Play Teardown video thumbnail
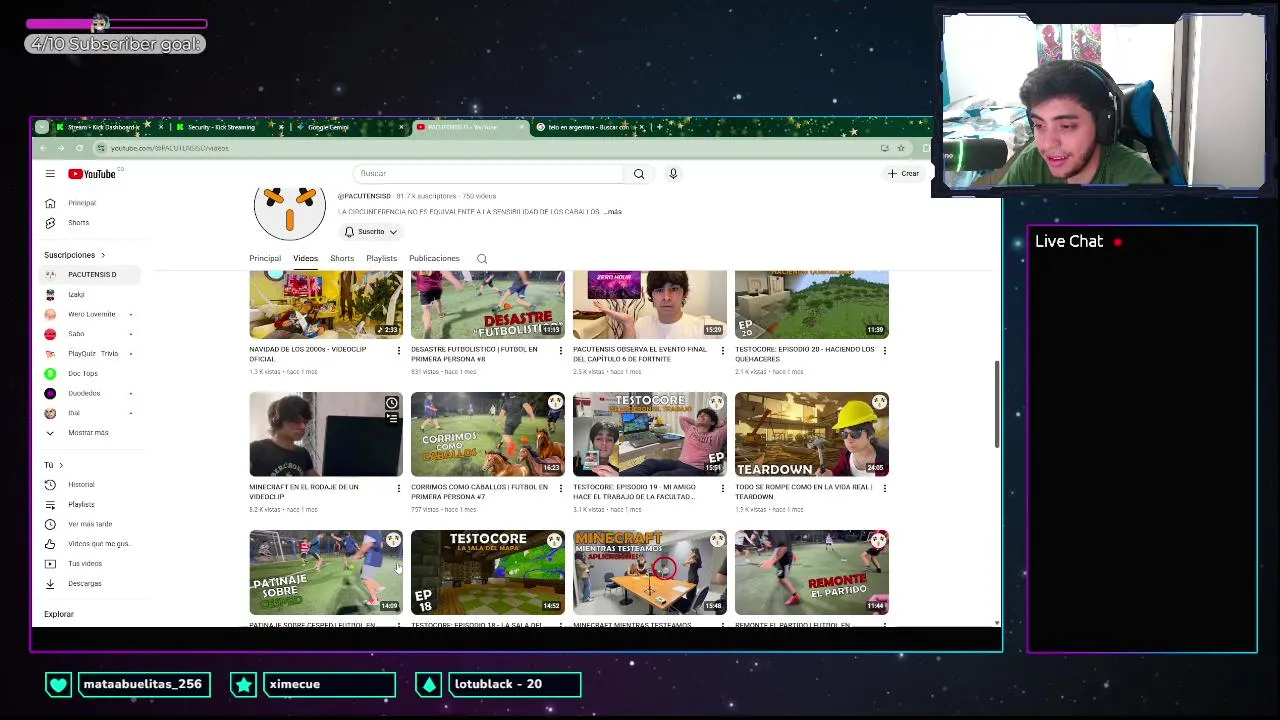Image resolution: width=1280 pixels, height=720 pixels. click(x=812, y=434)
